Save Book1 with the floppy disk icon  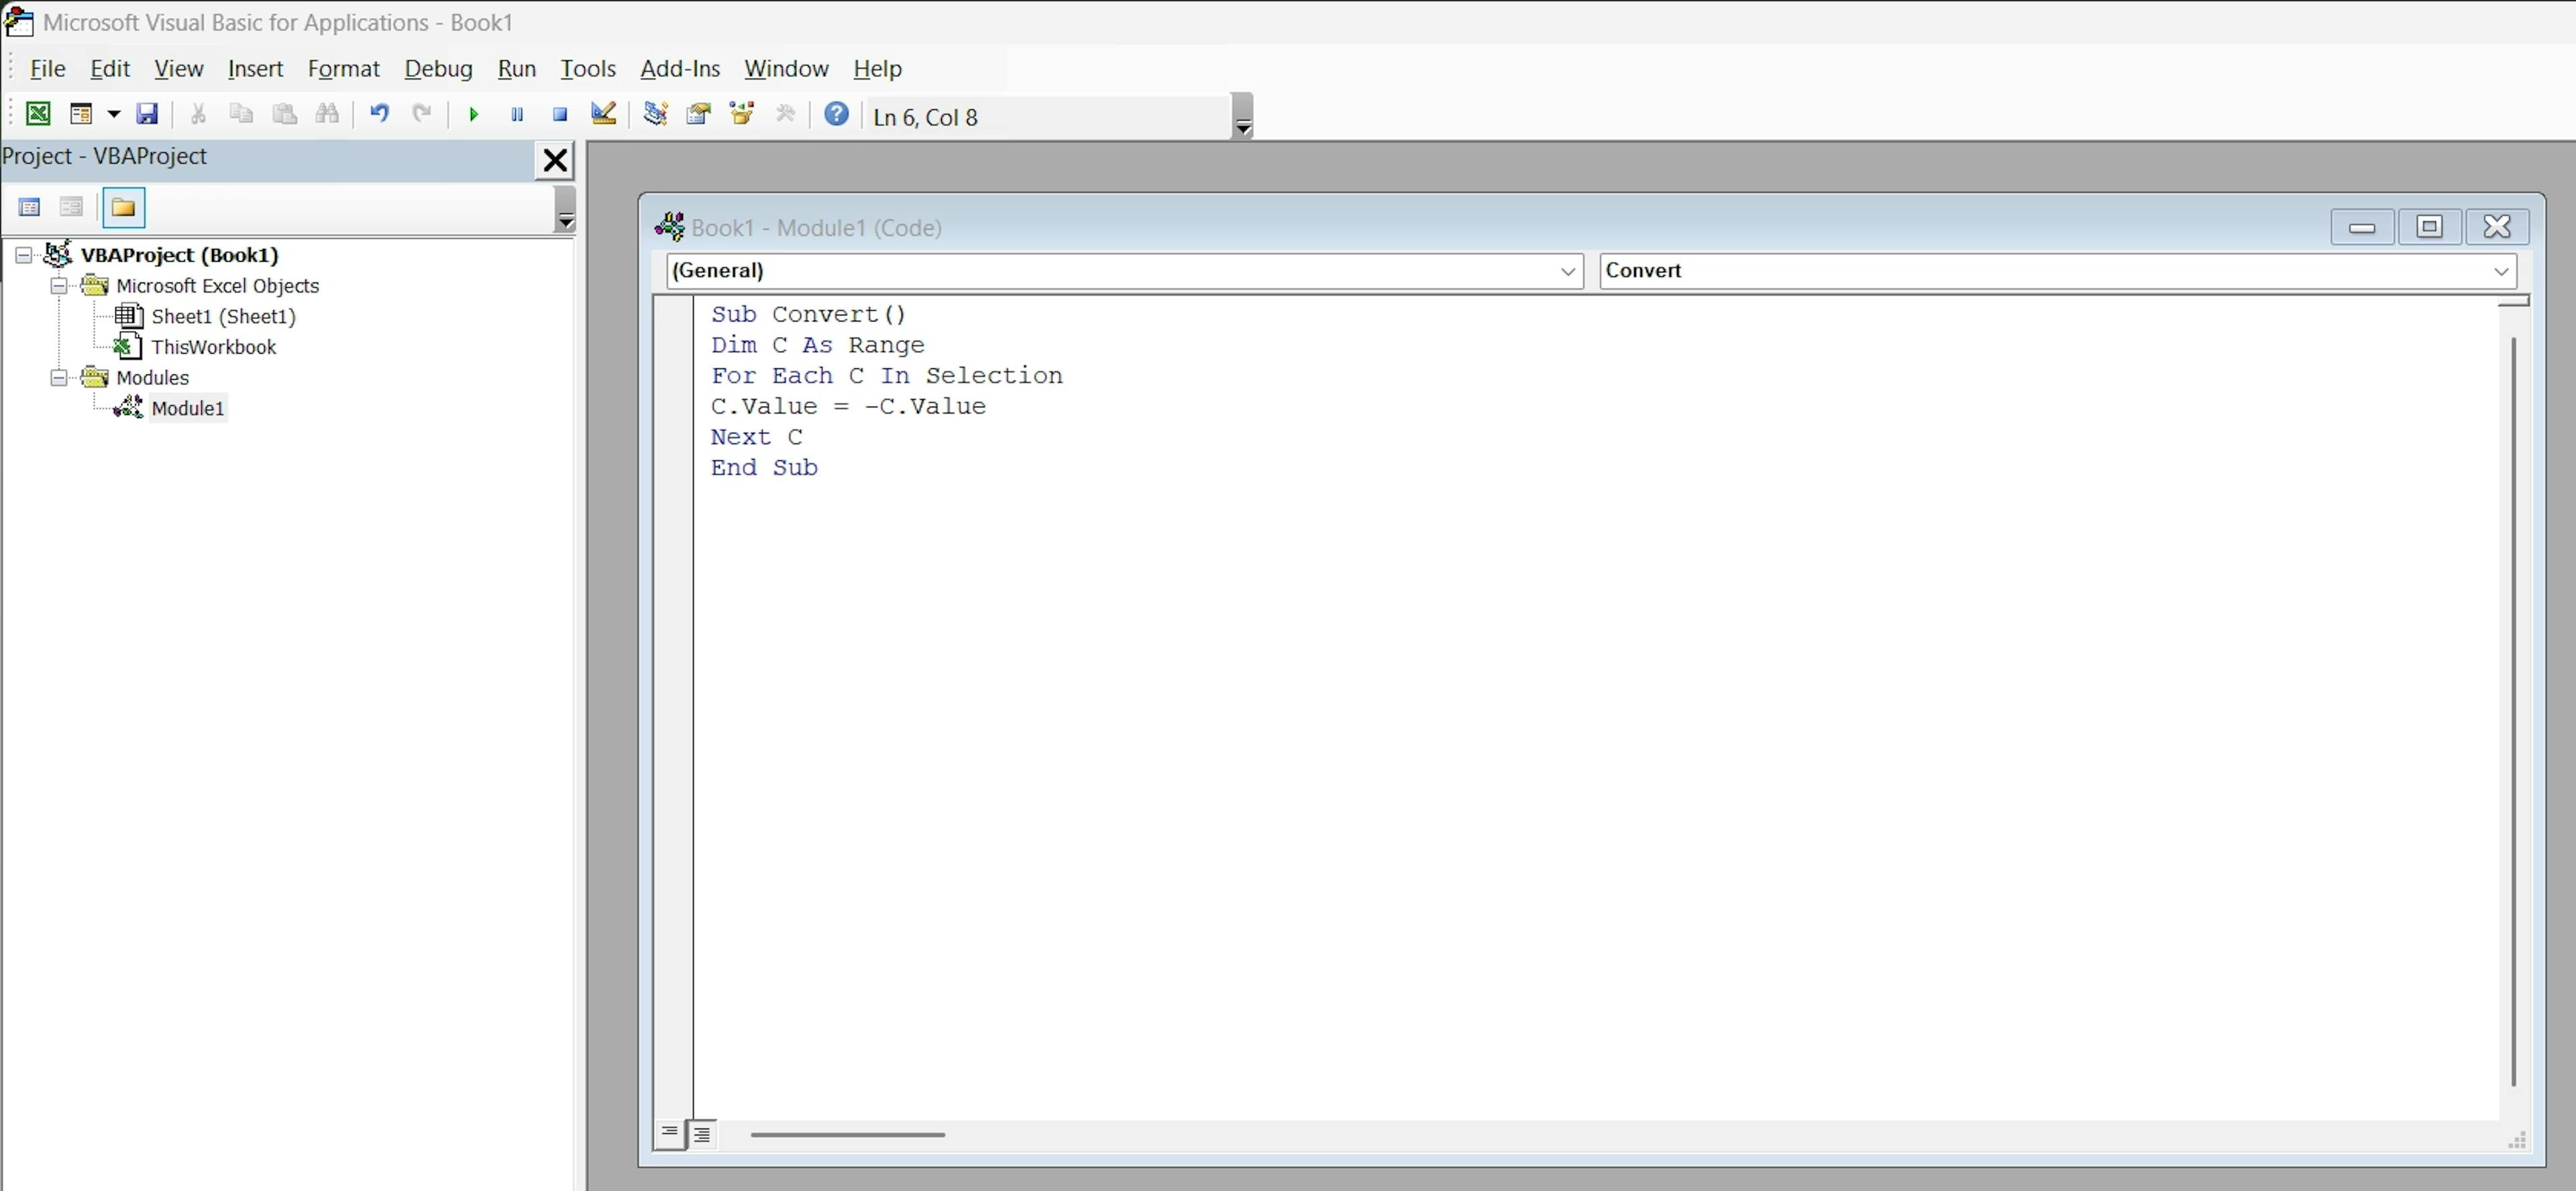[x=147, y=114]
